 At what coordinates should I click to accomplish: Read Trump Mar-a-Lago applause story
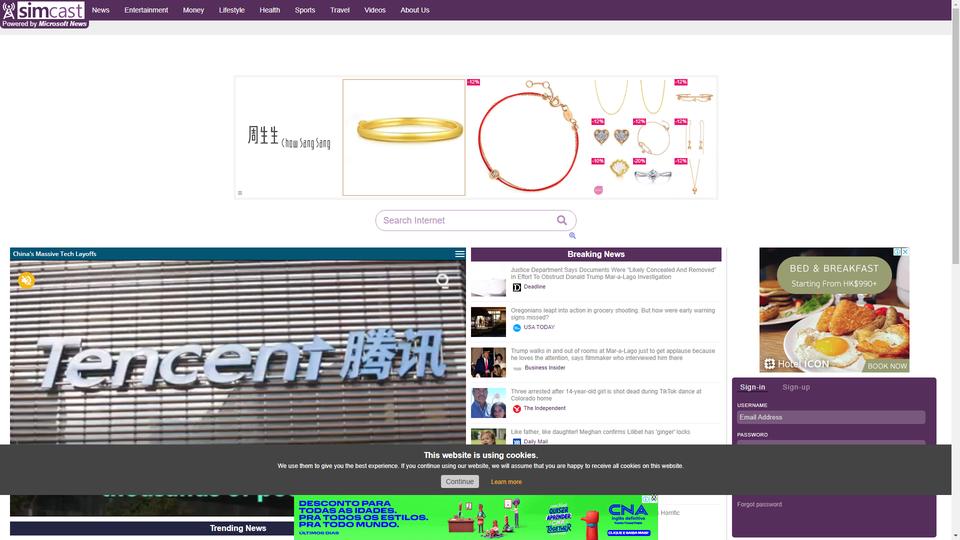coord(613,354)
